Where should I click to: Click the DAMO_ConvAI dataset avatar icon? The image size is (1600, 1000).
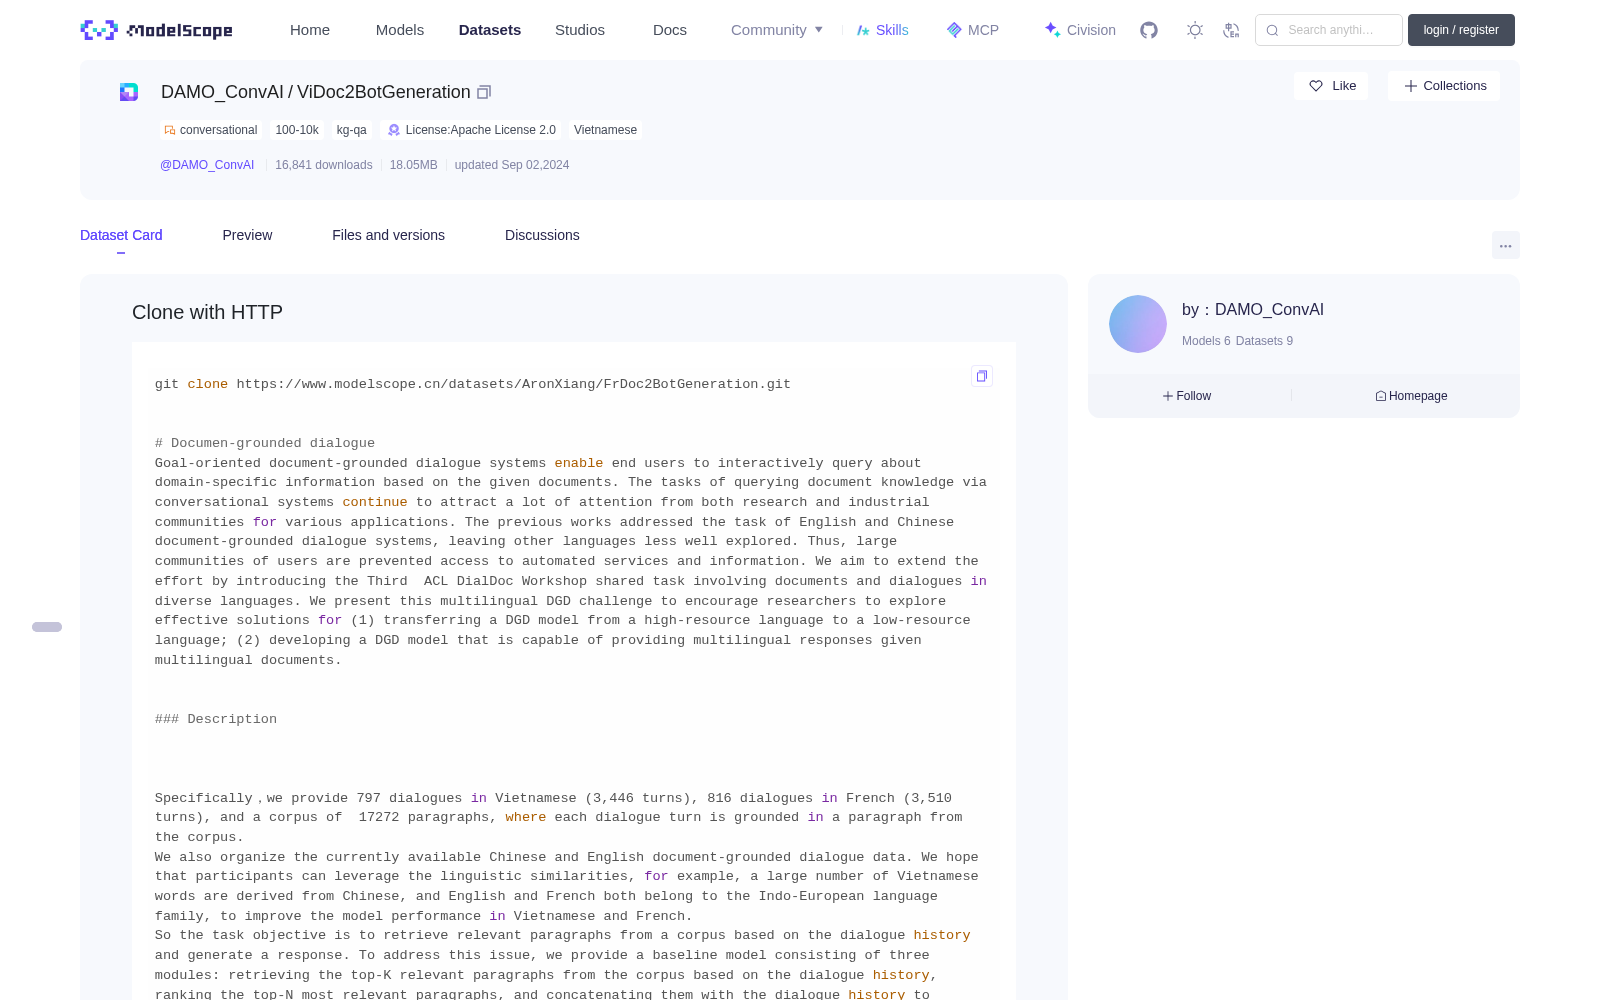tap(129, 92)
